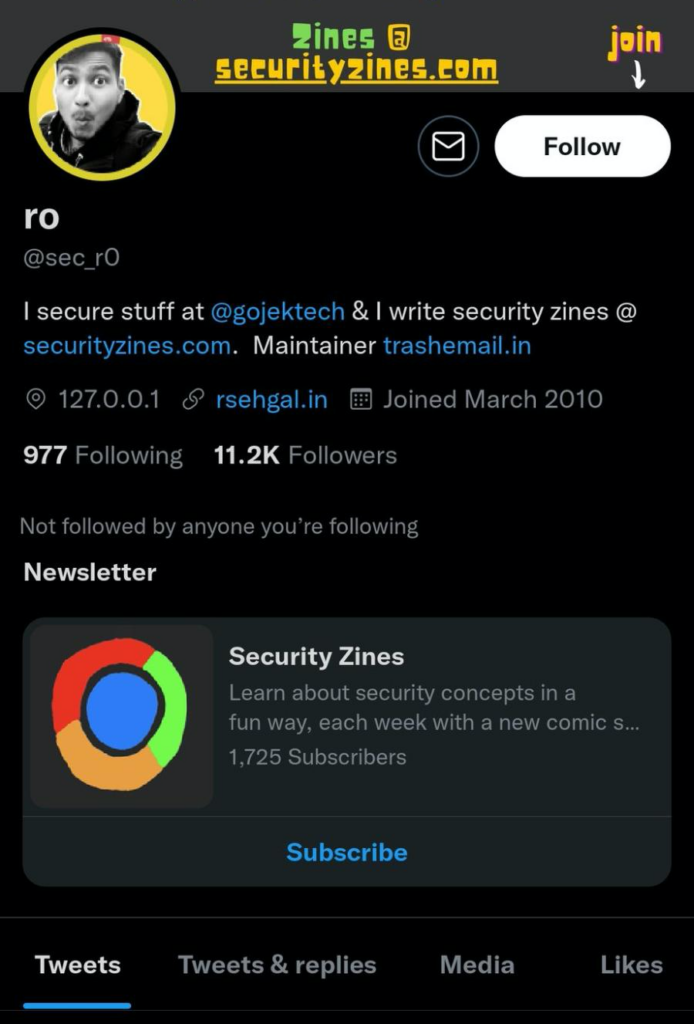The width and height of the screenshot is (694, 1024).
Task: View the 977 Following list
Action: [103, 456]
